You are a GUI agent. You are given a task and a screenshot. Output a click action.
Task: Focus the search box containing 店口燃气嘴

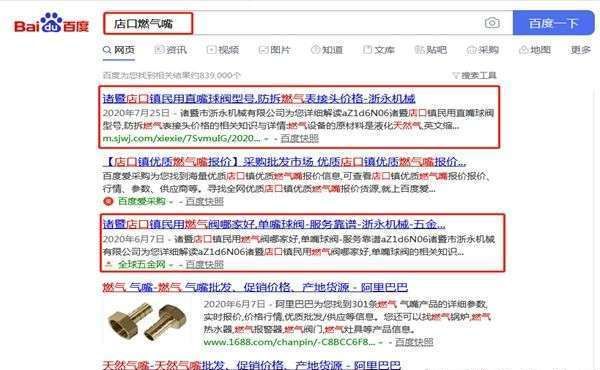[308, 23]
